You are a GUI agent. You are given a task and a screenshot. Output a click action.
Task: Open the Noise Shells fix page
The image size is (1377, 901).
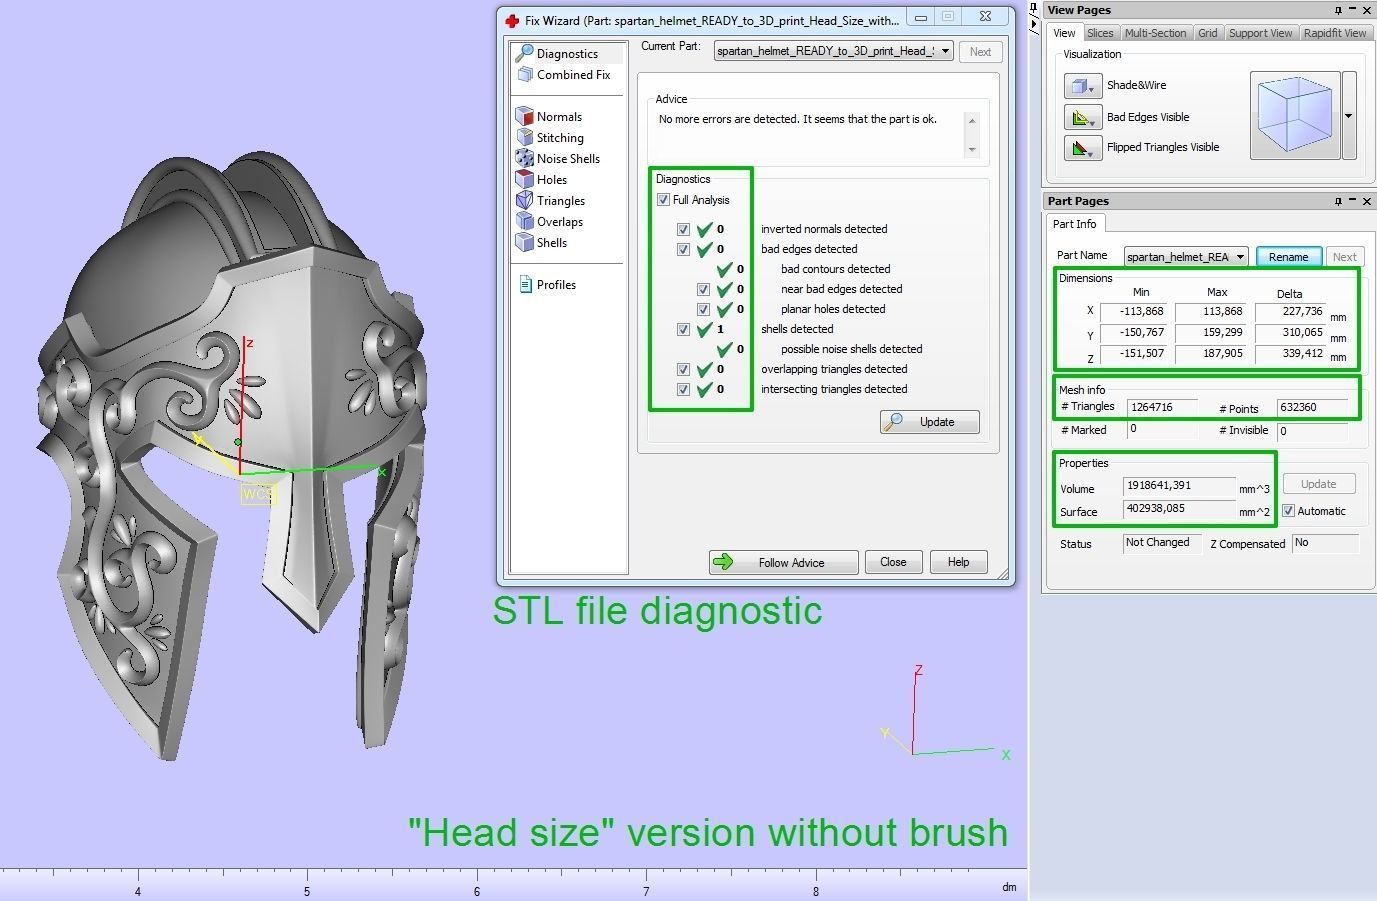coord(558,159)
